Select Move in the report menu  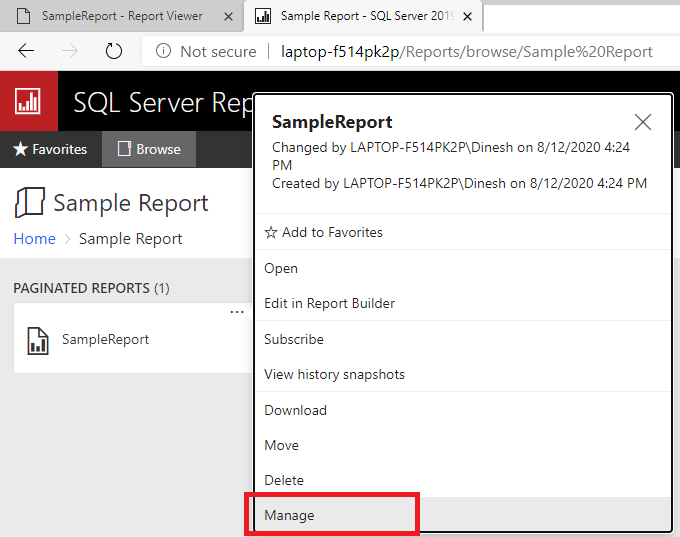[x=281, y=445]
